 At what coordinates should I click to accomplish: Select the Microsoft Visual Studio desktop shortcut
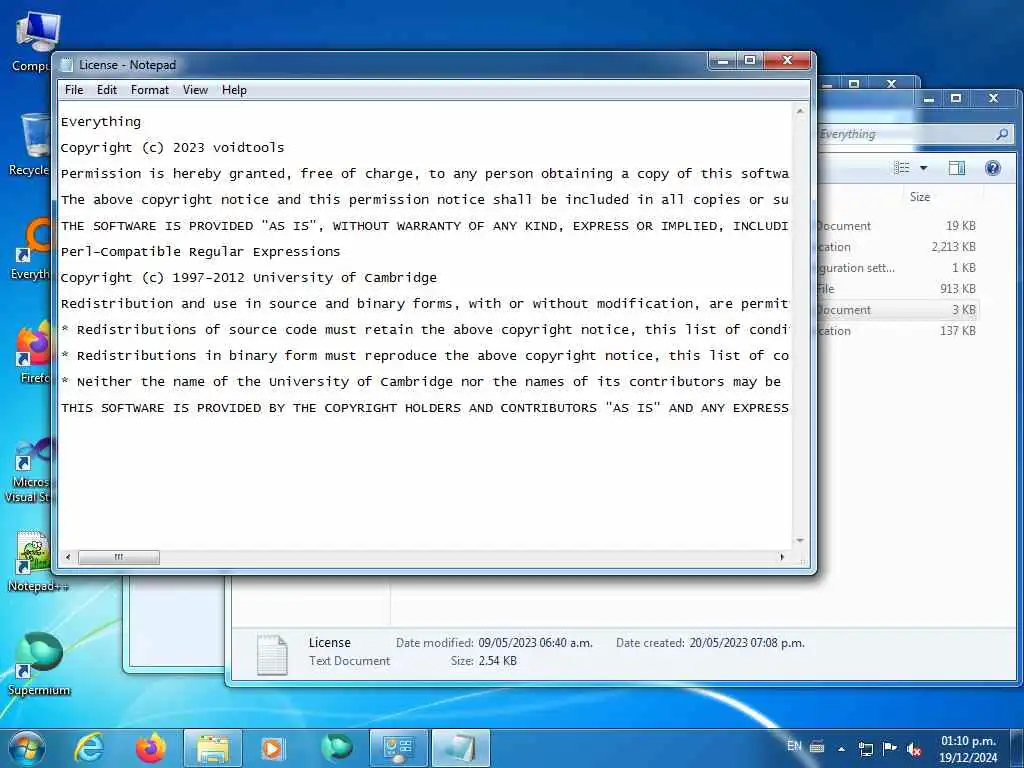click(x=27, y=470)
